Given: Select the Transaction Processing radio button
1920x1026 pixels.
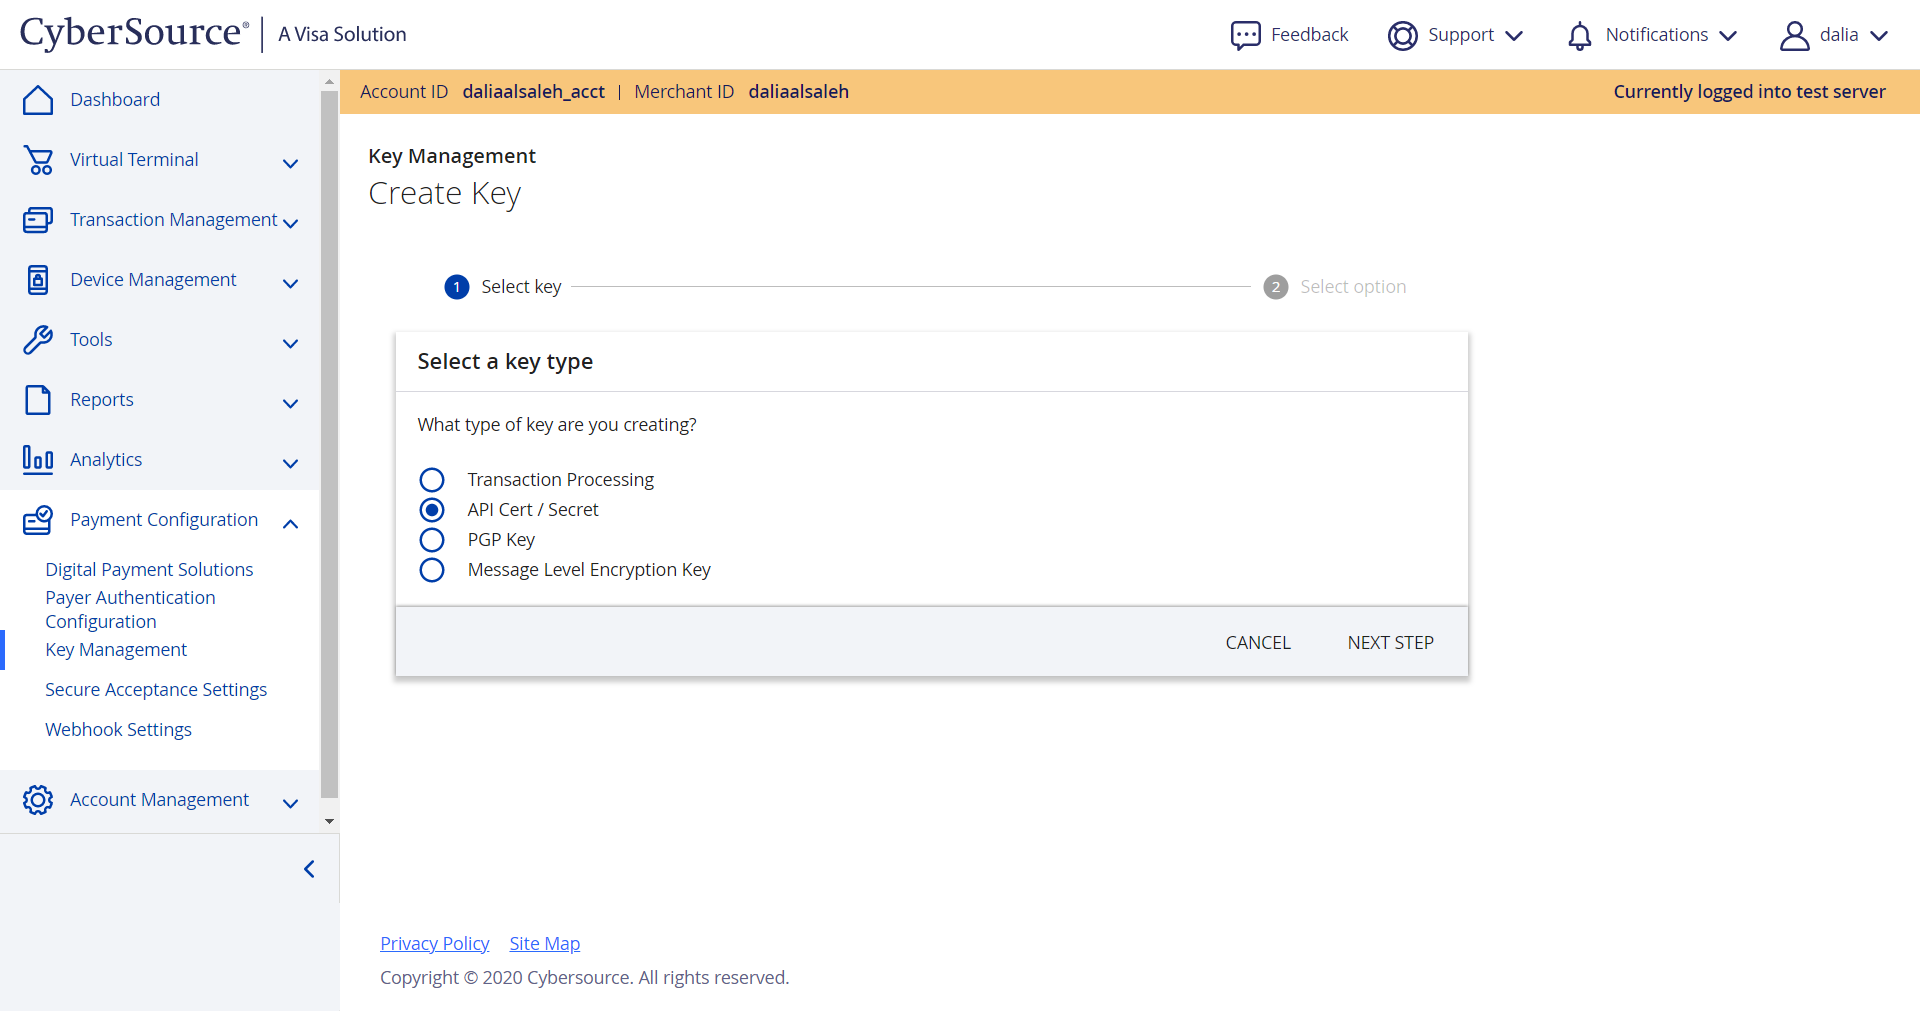Looking at the screenshot, I should (432, 480).
